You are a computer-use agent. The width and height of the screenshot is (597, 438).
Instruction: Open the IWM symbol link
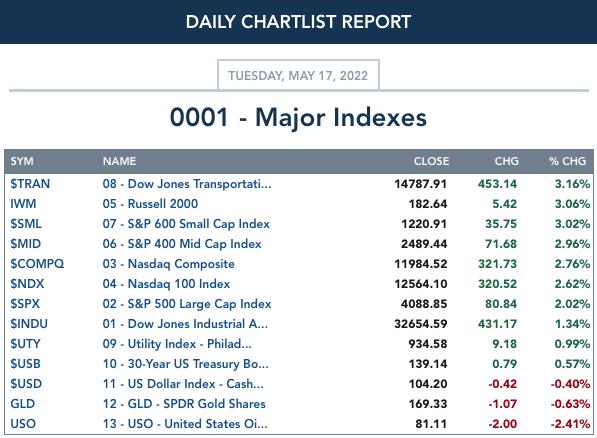coord(23,204)
